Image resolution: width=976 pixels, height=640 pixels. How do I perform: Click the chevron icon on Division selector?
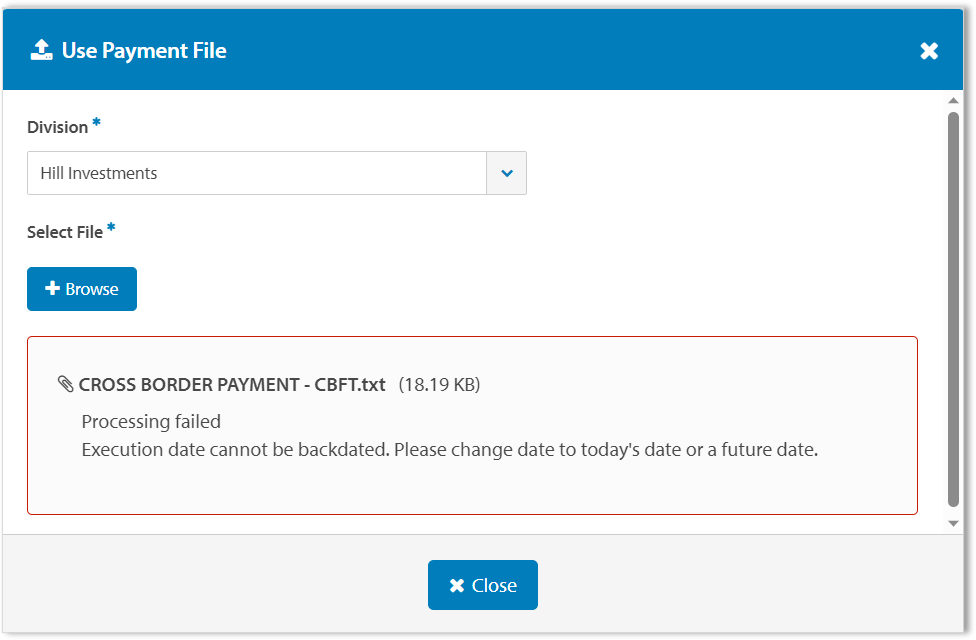click(506, 173)
